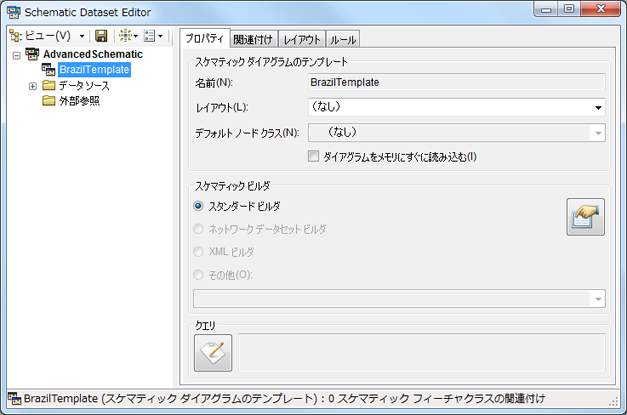
Task: Switch to the レイアウト tab
Action: click(x=302, y=40)
